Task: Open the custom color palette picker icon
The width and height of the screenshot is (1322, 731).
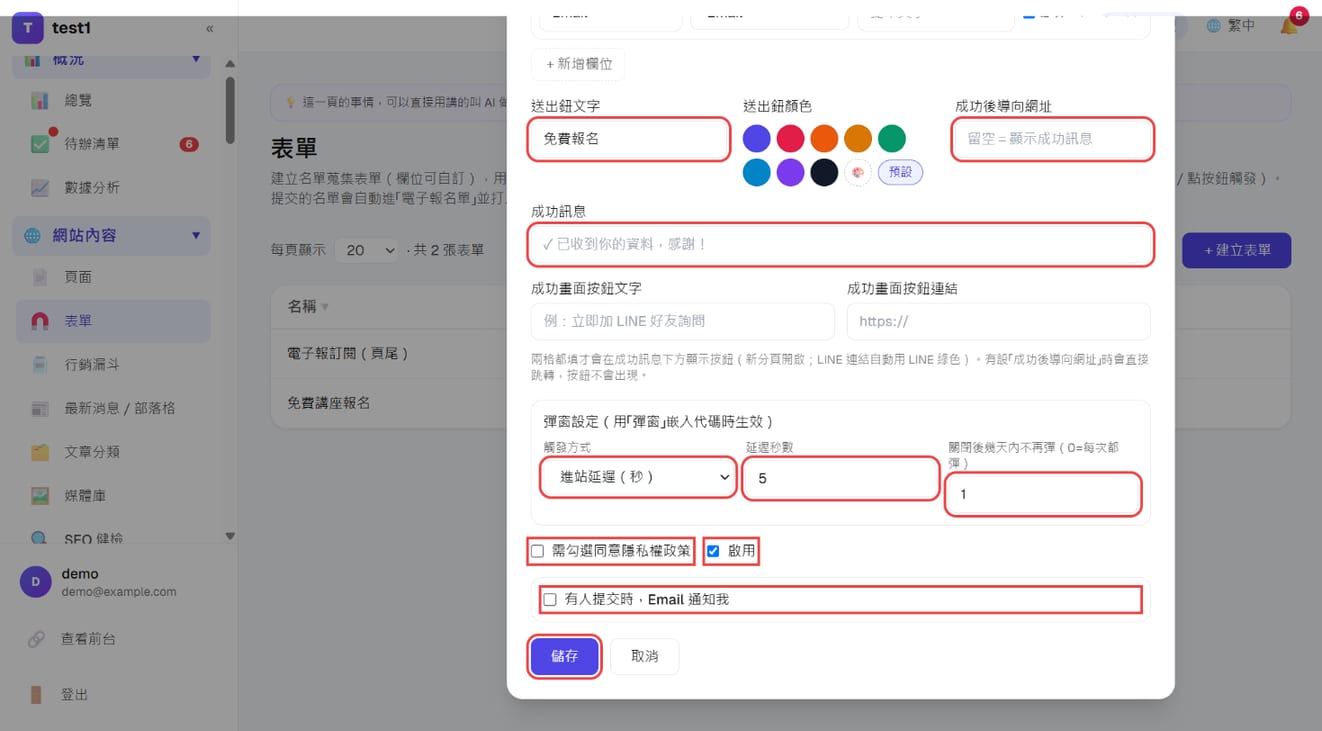Action: pyautogui.click(x=858, y=172)
